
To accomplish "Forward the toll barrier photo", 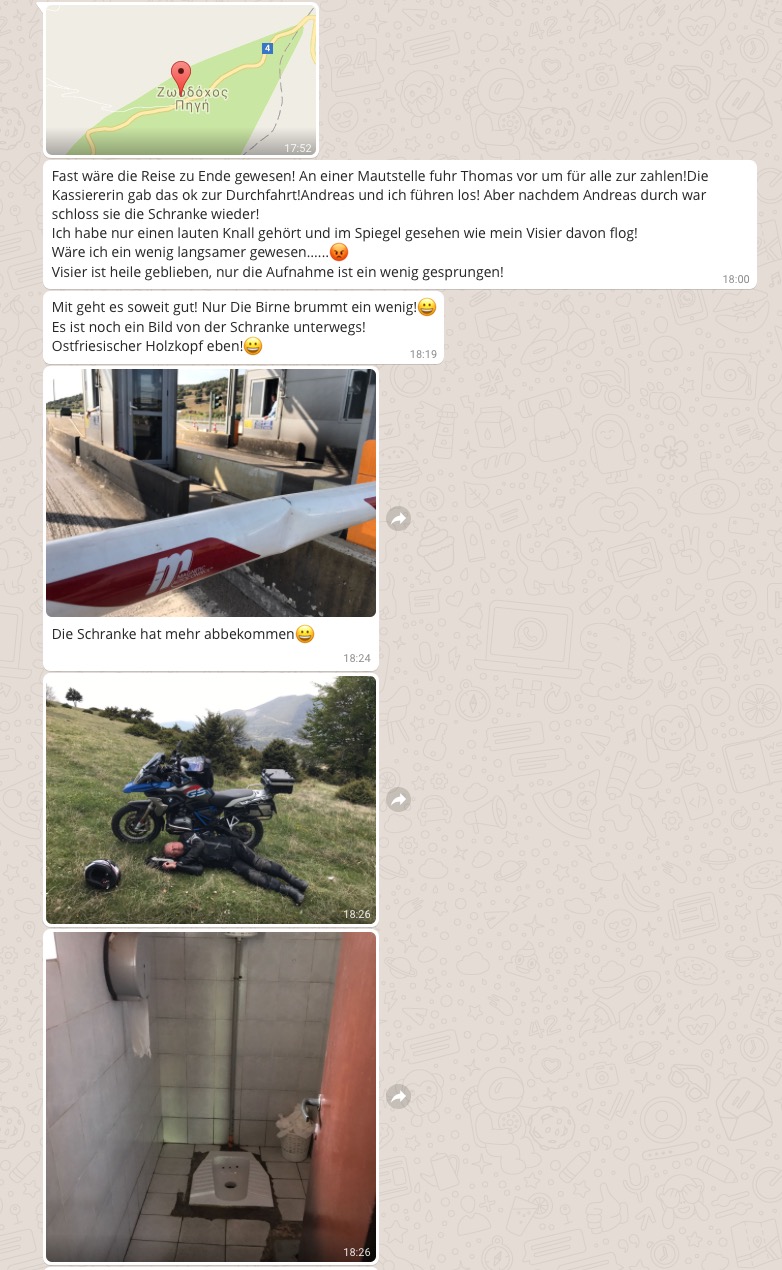I will pos(398,518).
